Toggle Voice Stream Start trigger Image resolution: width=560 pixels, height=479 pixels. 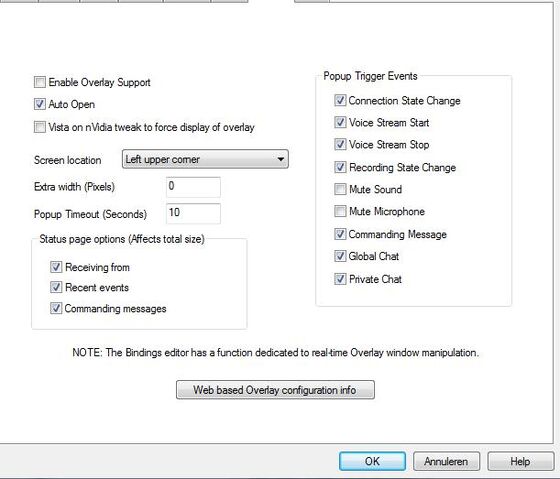340,122
